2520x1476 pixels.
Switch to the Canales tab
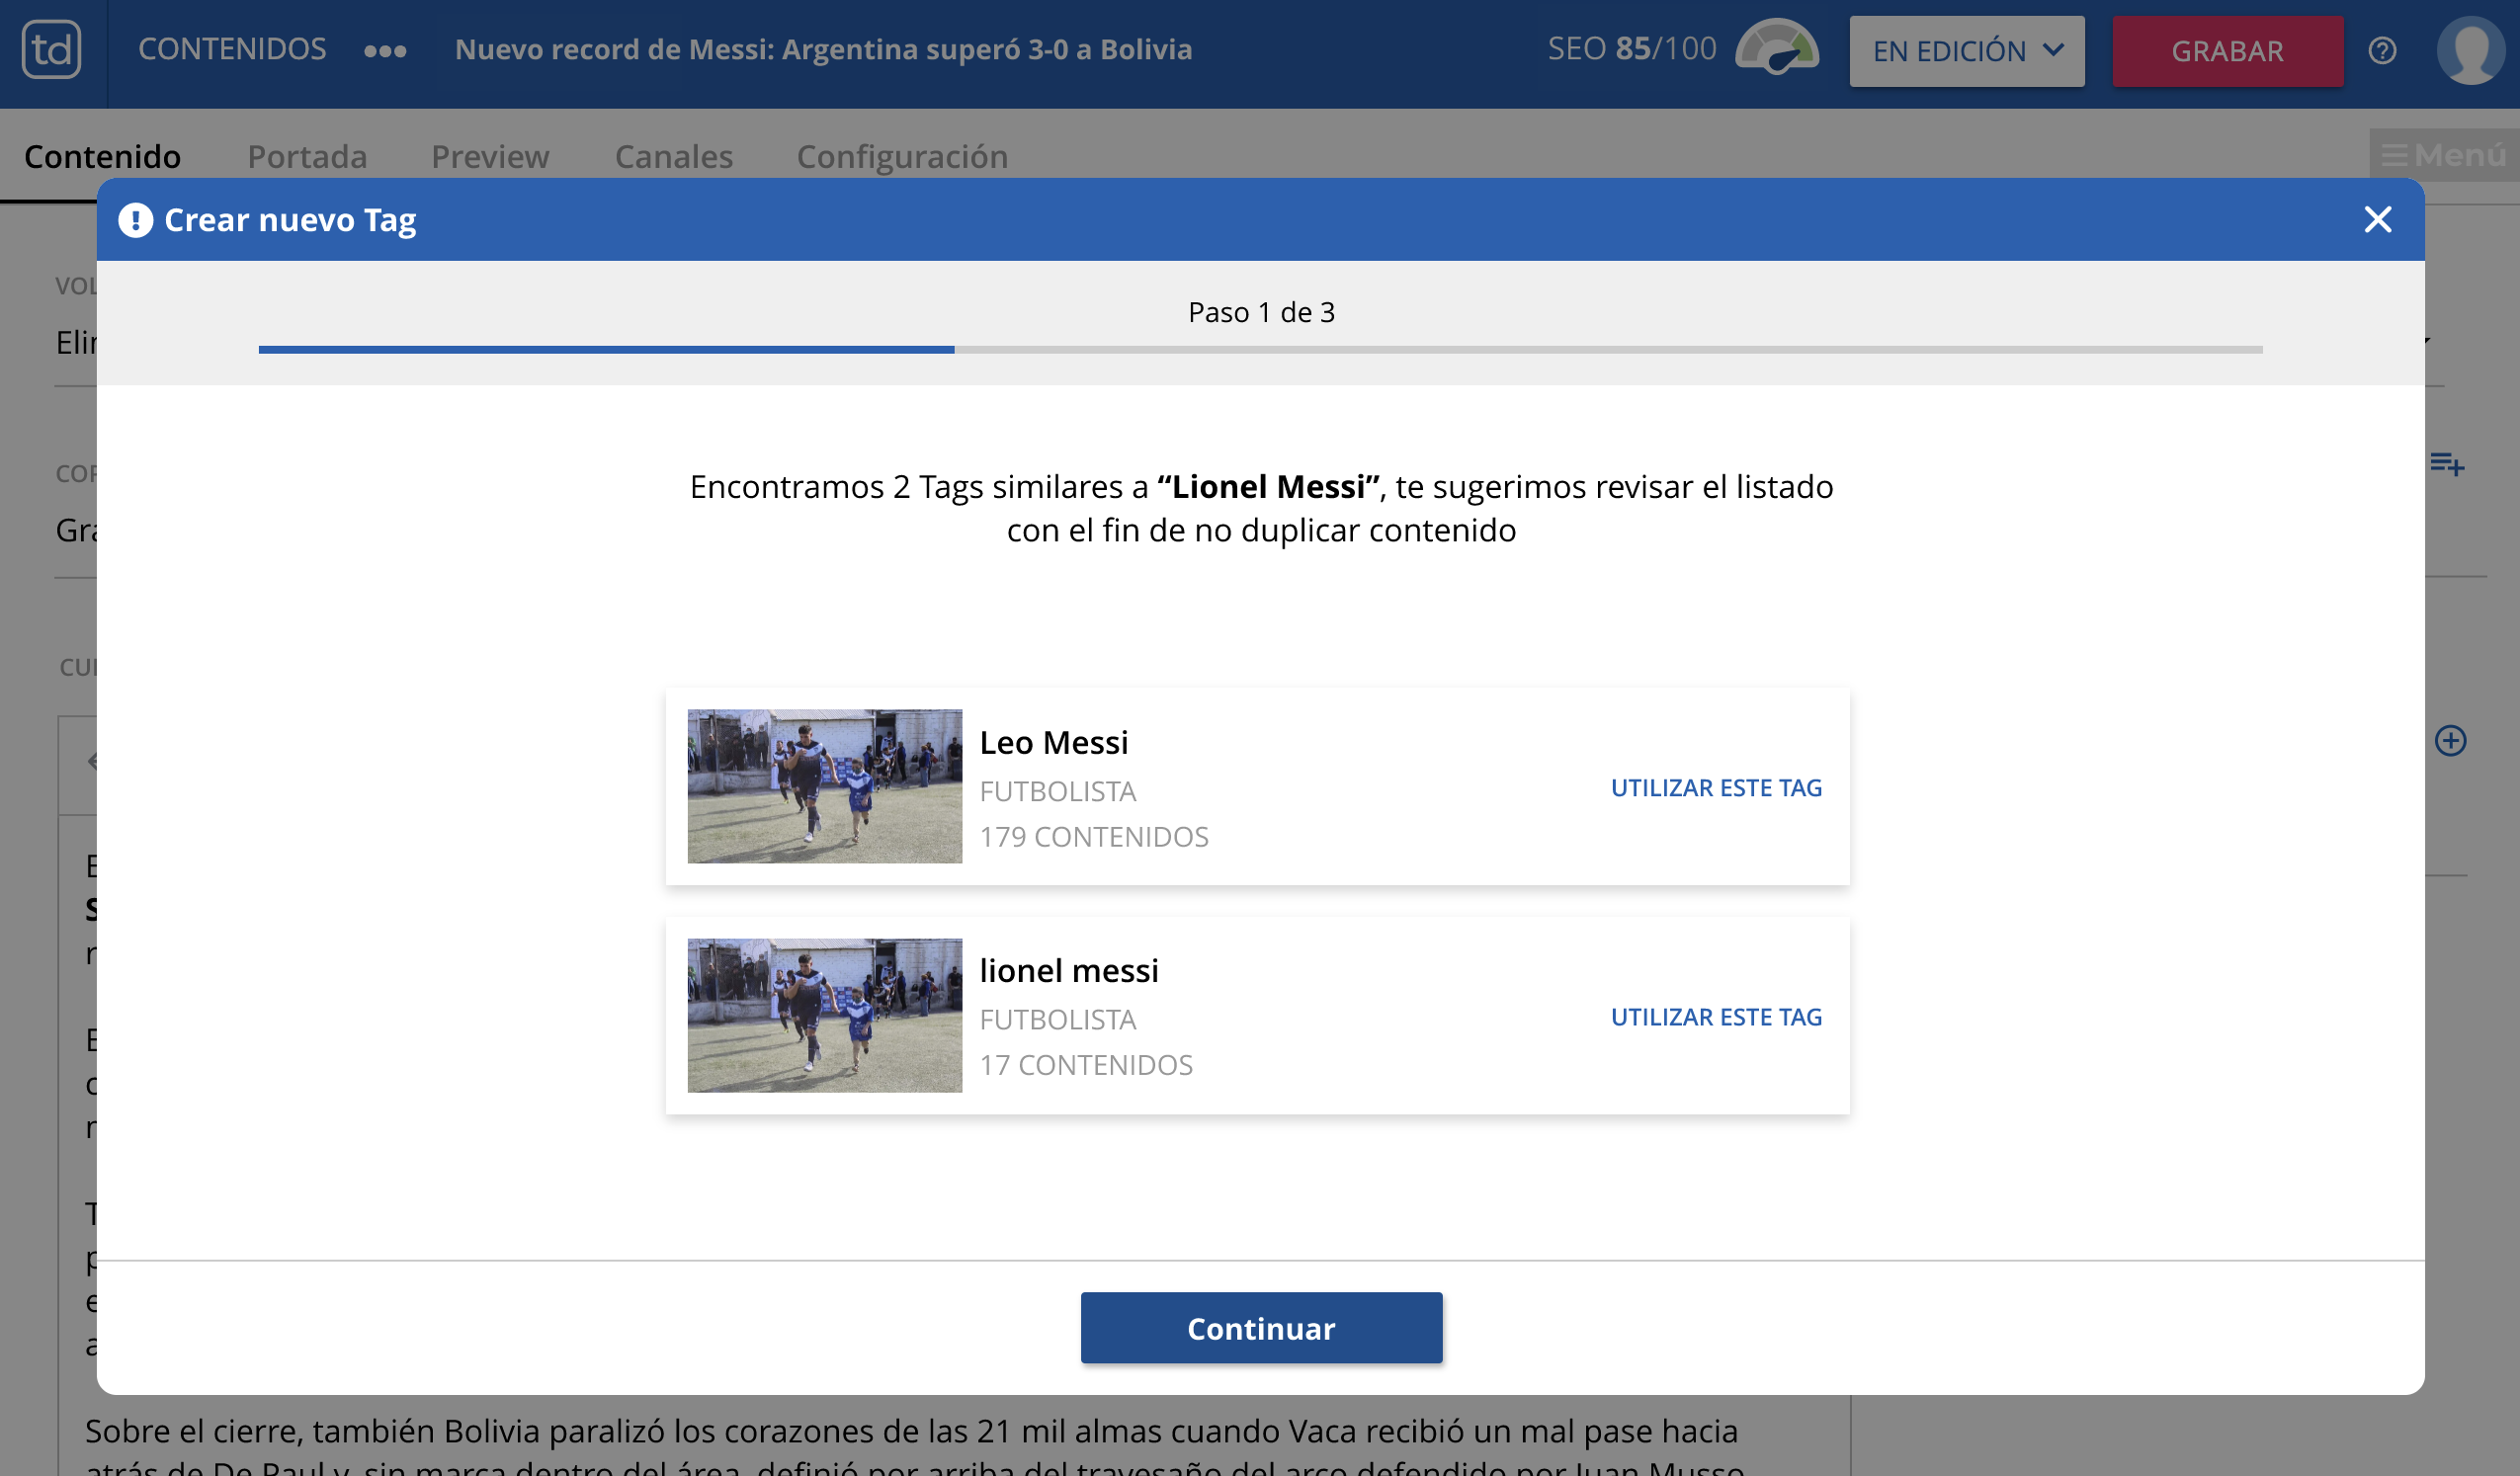point(674,156)
